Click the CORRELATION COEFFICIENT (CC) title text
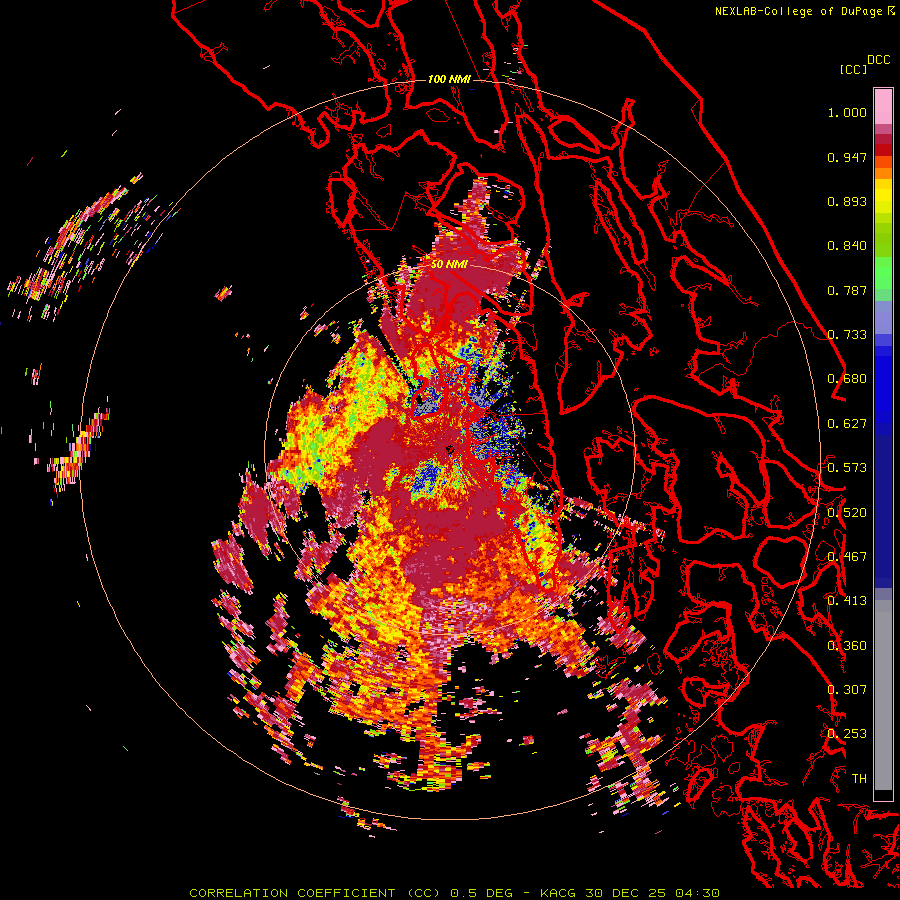The height and width of the screenshot is (900, 900). (x=315, y=893)
